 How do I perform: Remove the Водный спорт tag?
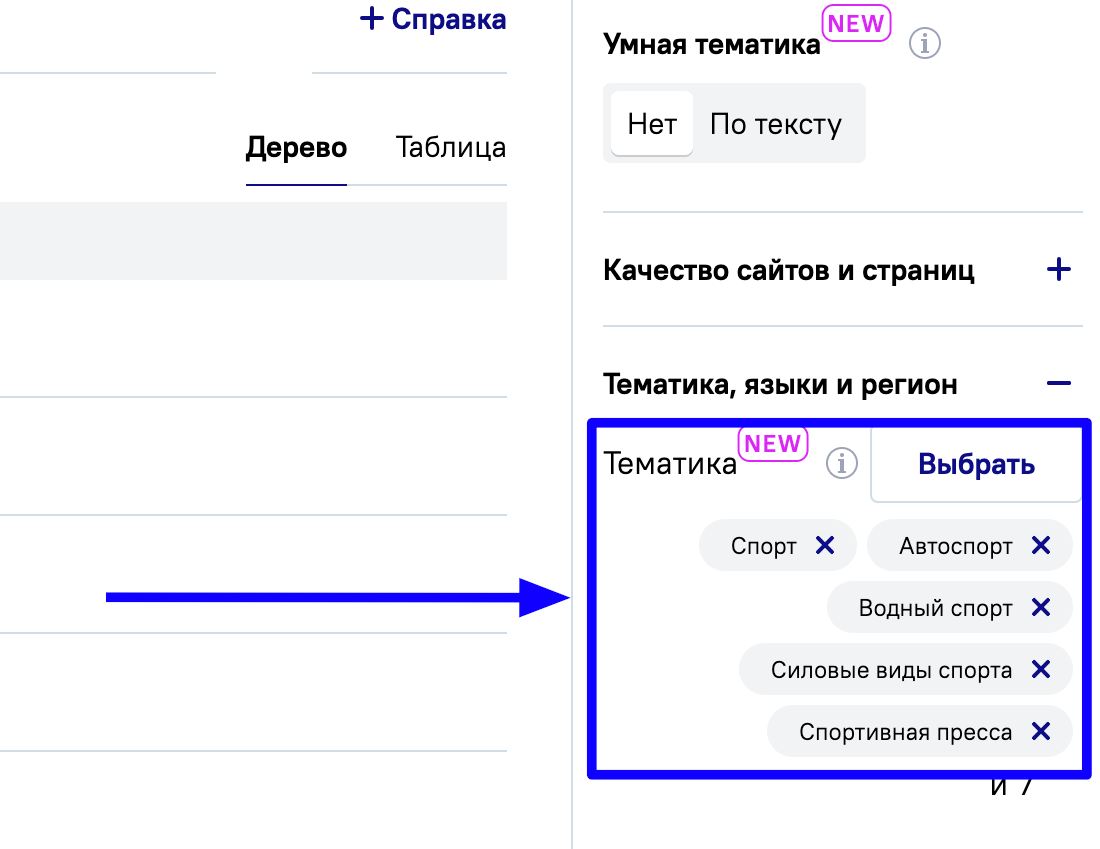[1041, 607]
